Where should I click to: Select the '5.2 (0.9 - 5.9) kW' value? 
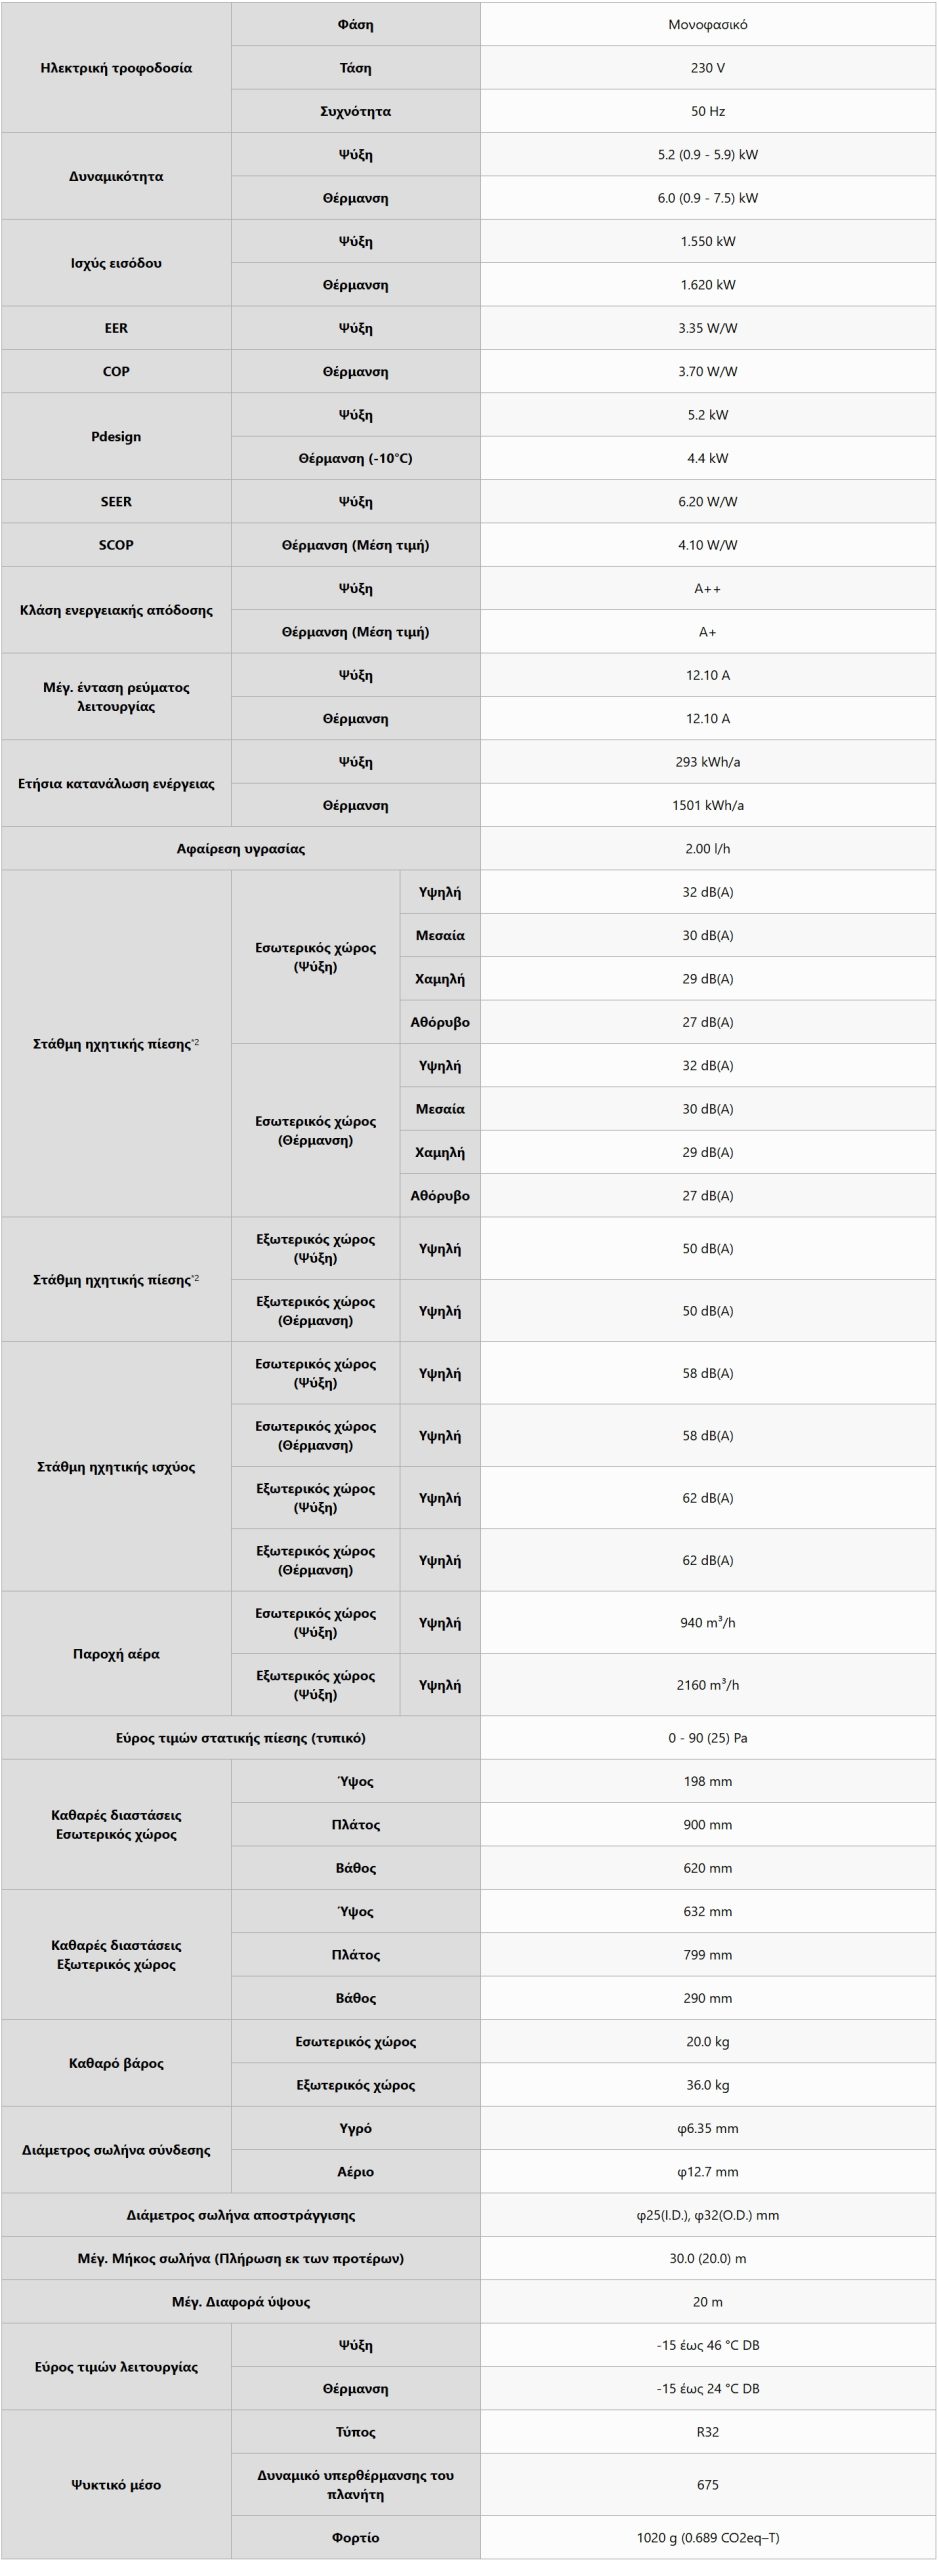tap(707, 155)
